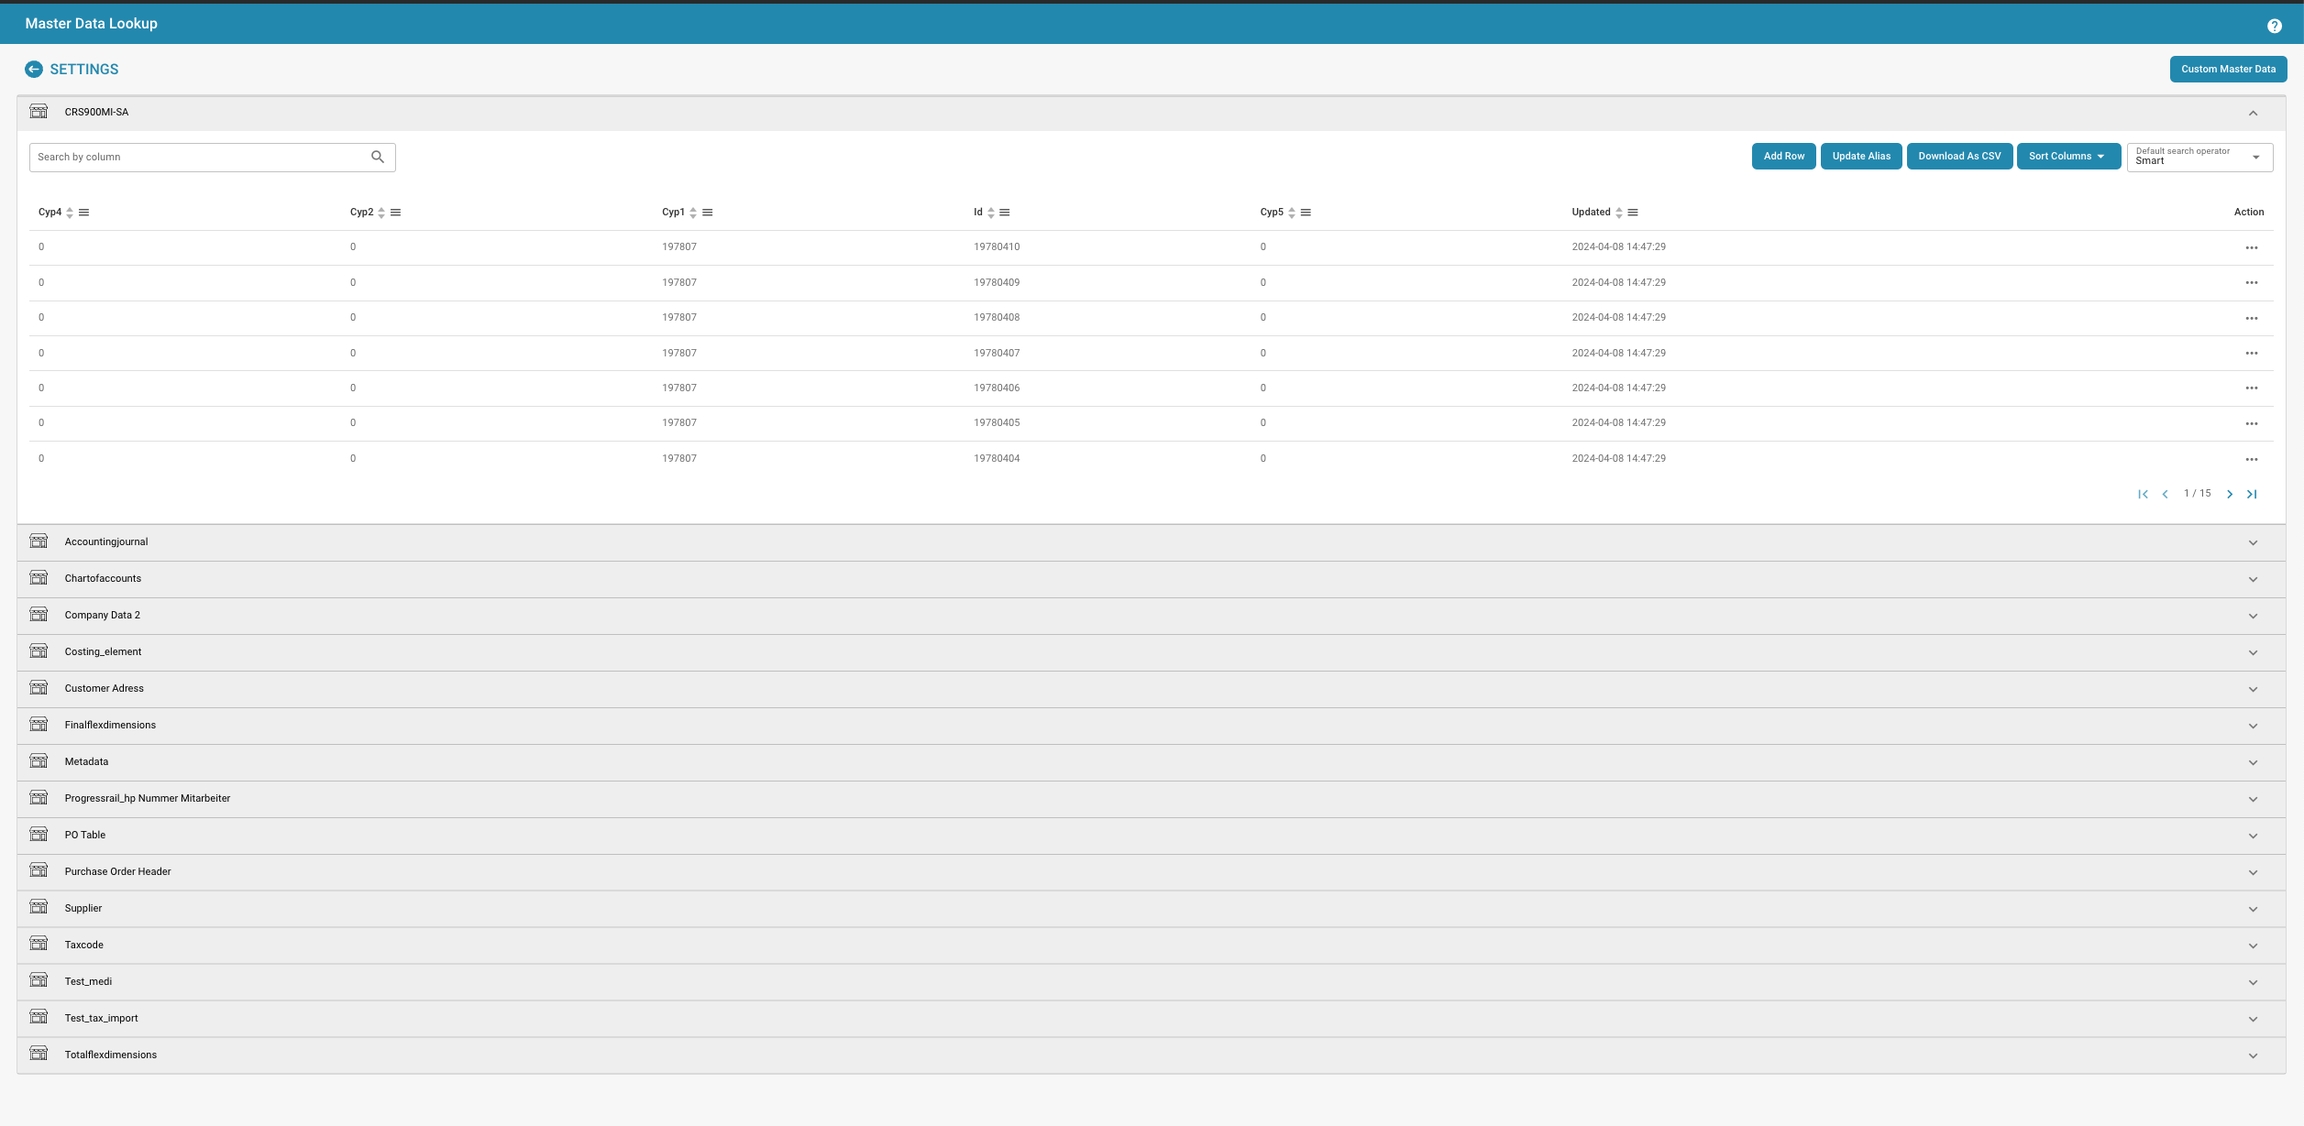Click the back arrow beside SETTINGS
Viewport: 2304px width, 1126px height.
(x=33, y=69)
